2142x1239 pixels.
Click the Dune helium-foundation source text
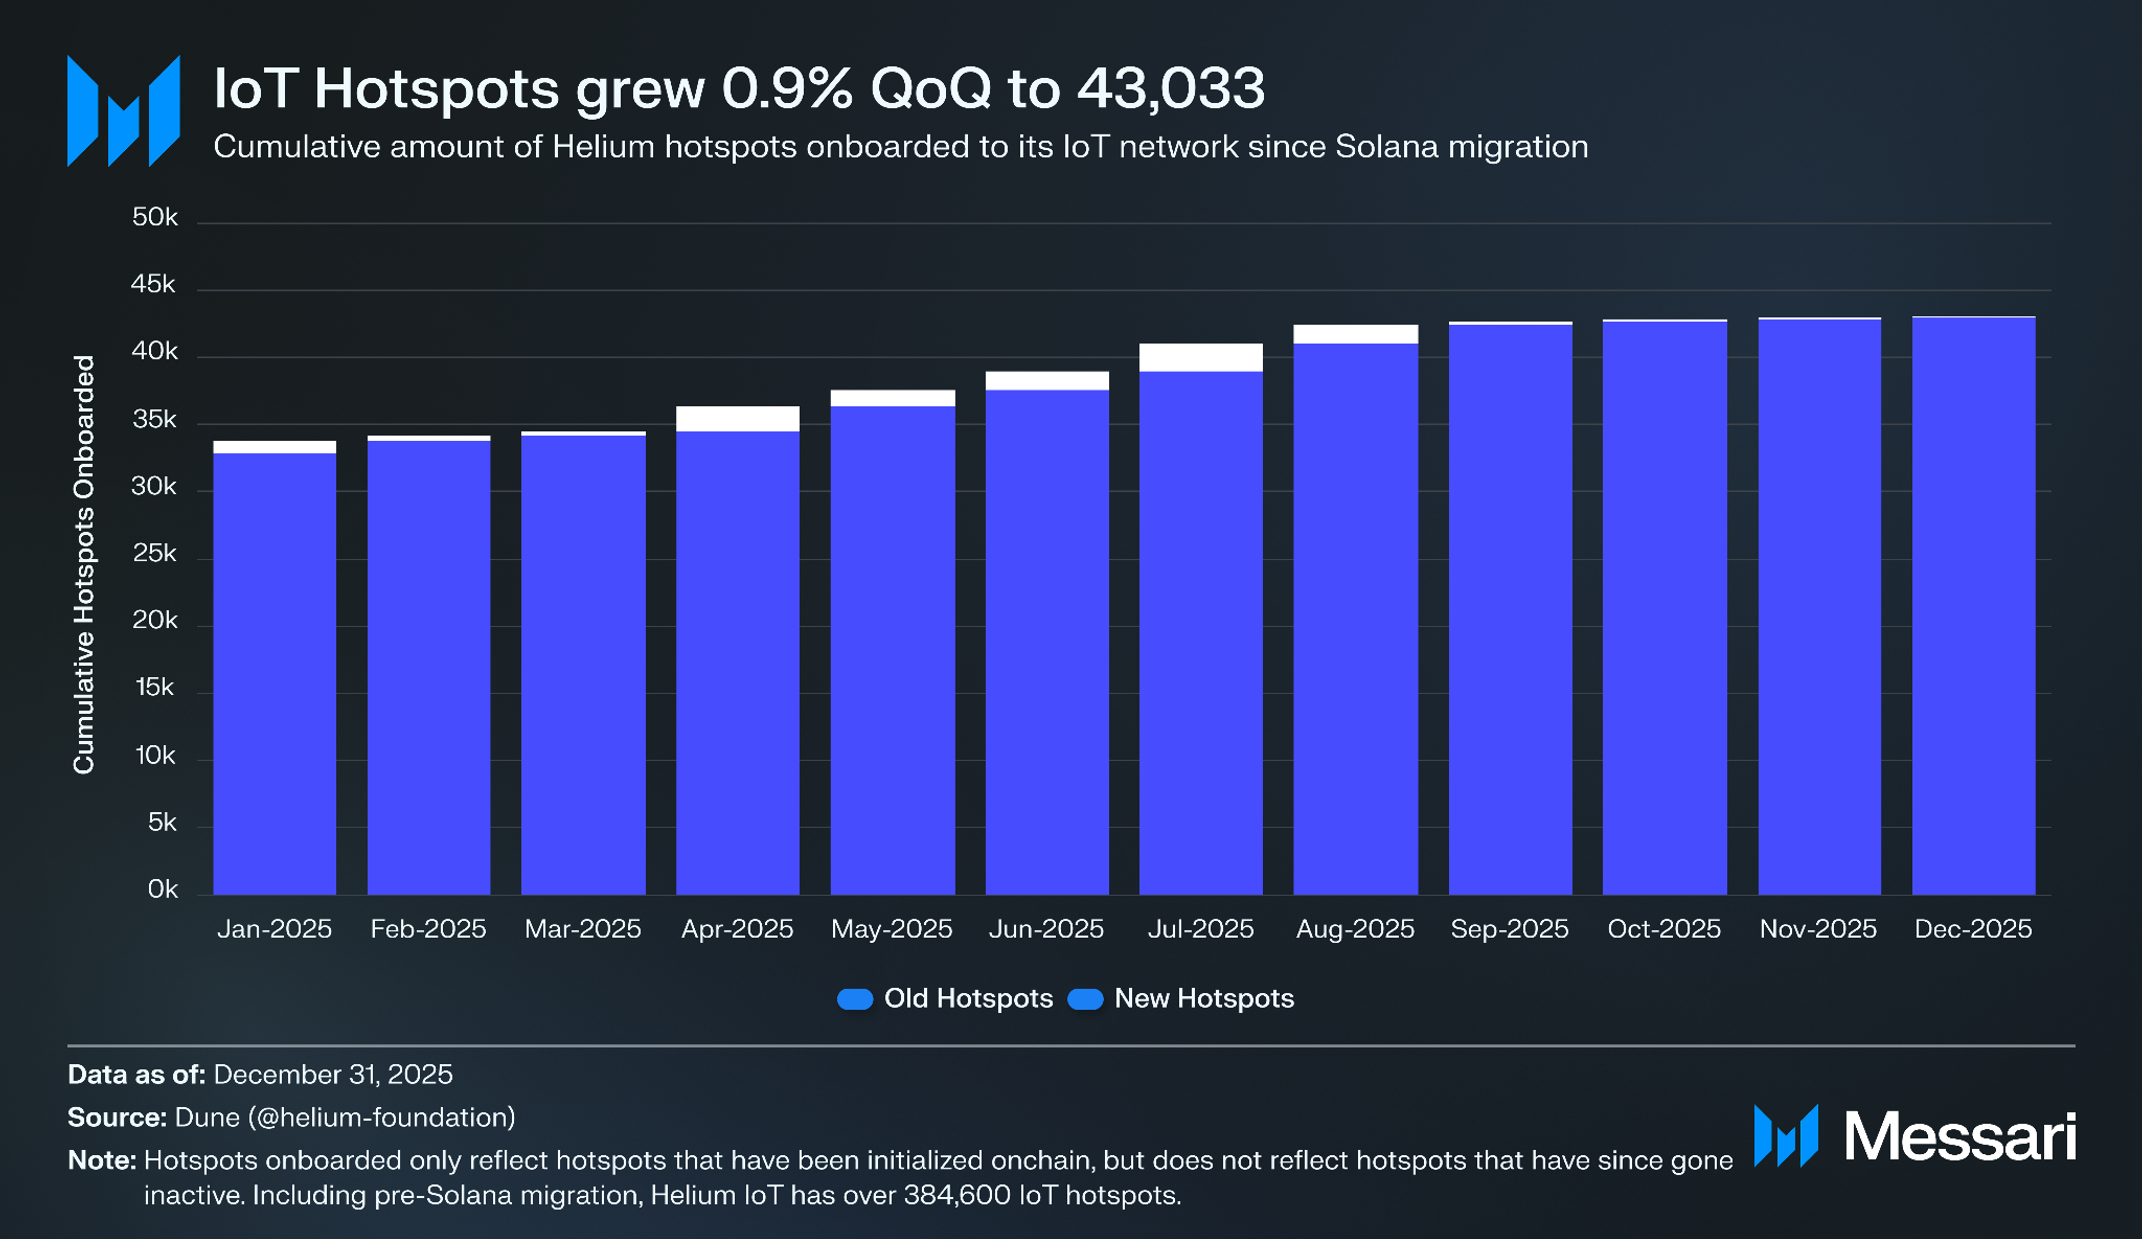click(344, 1117)
